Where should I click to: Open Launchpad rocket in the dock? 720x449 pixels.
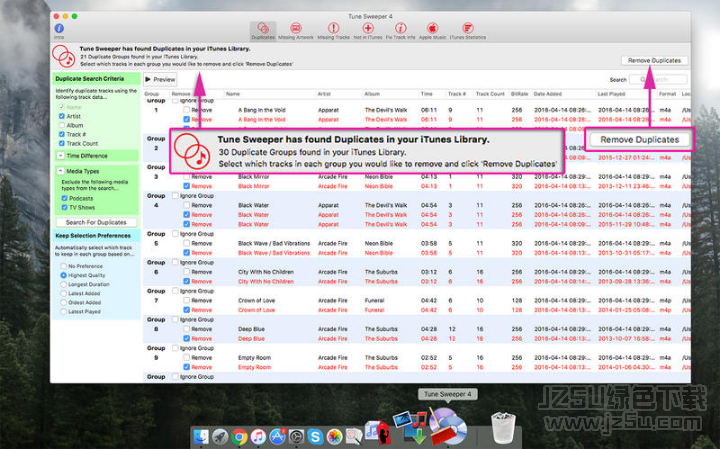coord(220,437)
